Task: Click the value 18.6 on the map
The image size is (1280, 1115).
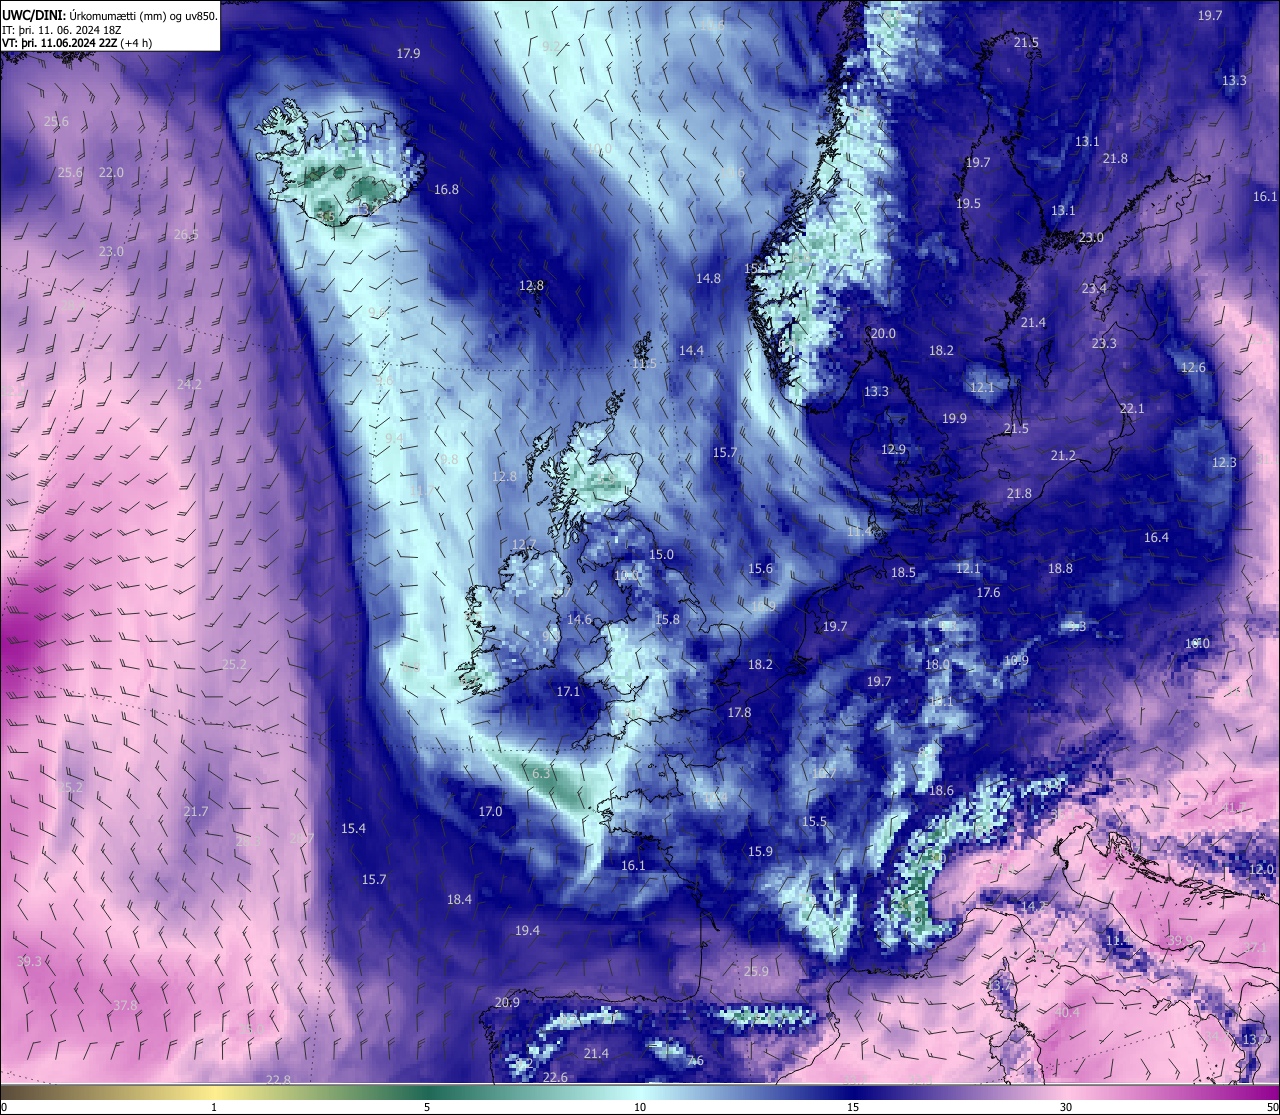Action: tap(941, 791)
